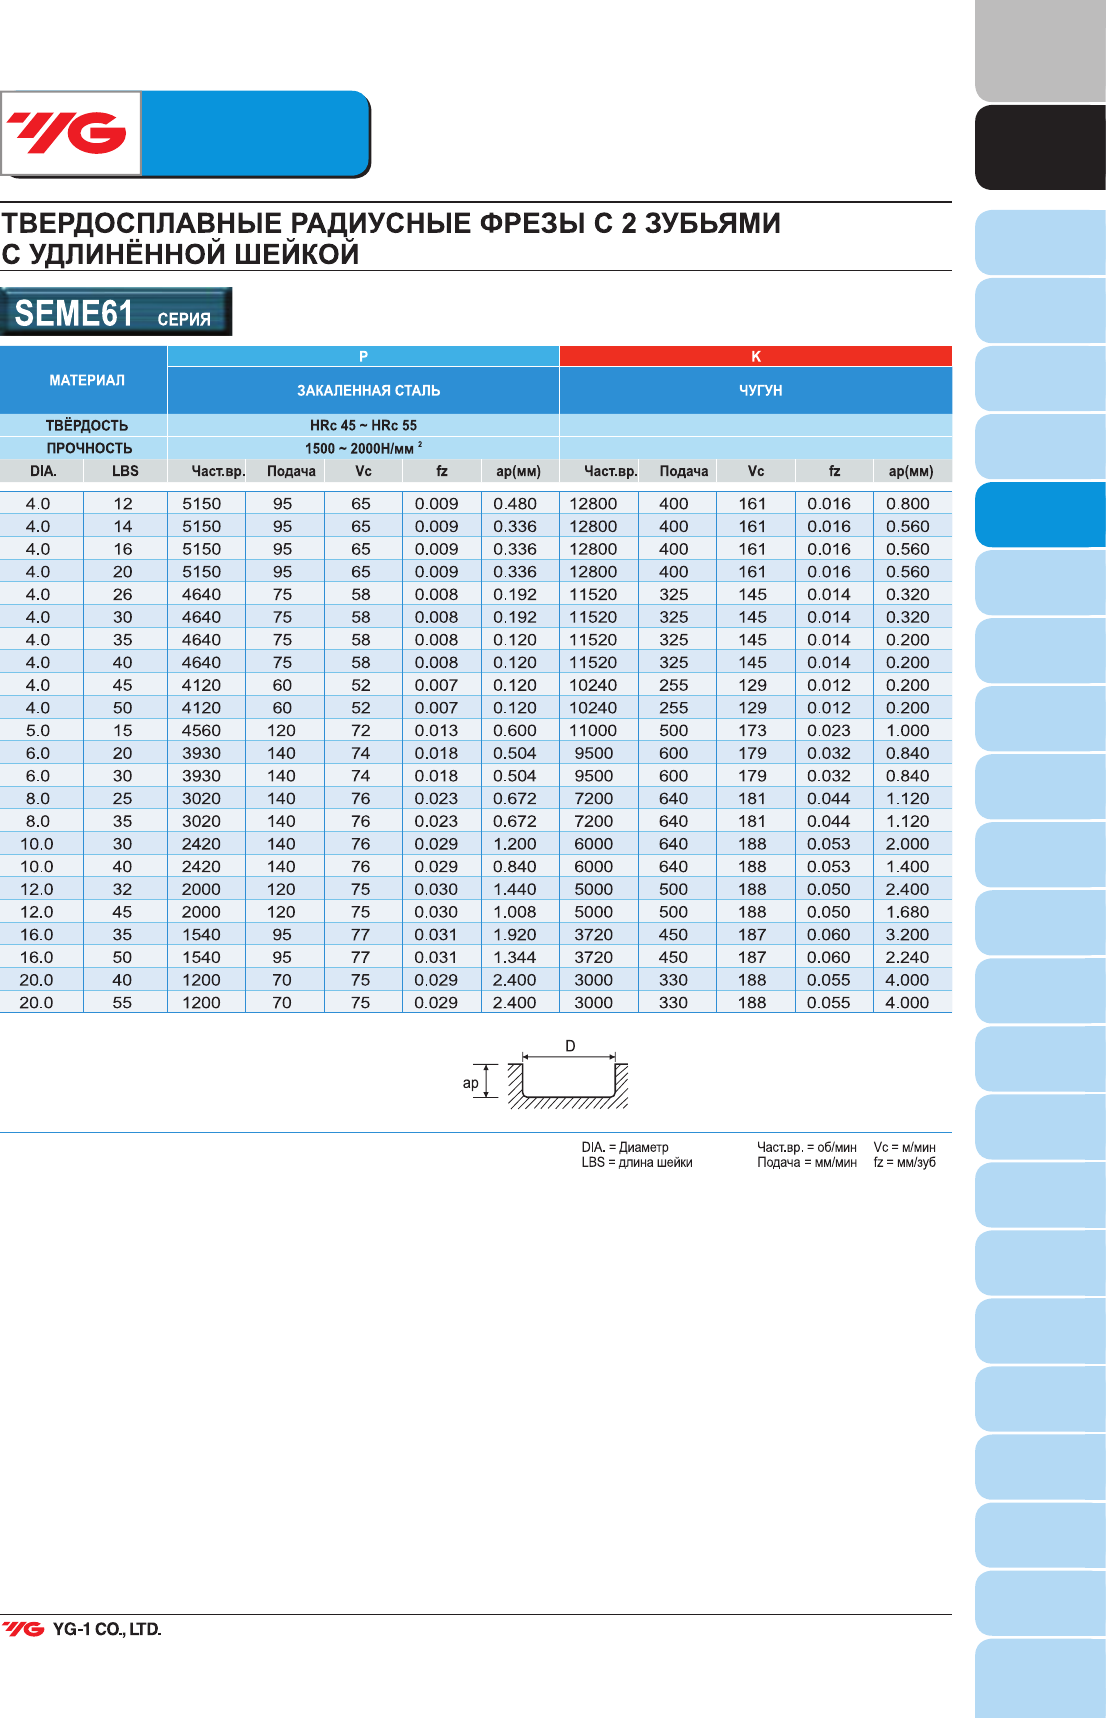The image size is (1106, 1718).
Task: Select the legend fz = мм/зуб
Action: point(905,1162)
